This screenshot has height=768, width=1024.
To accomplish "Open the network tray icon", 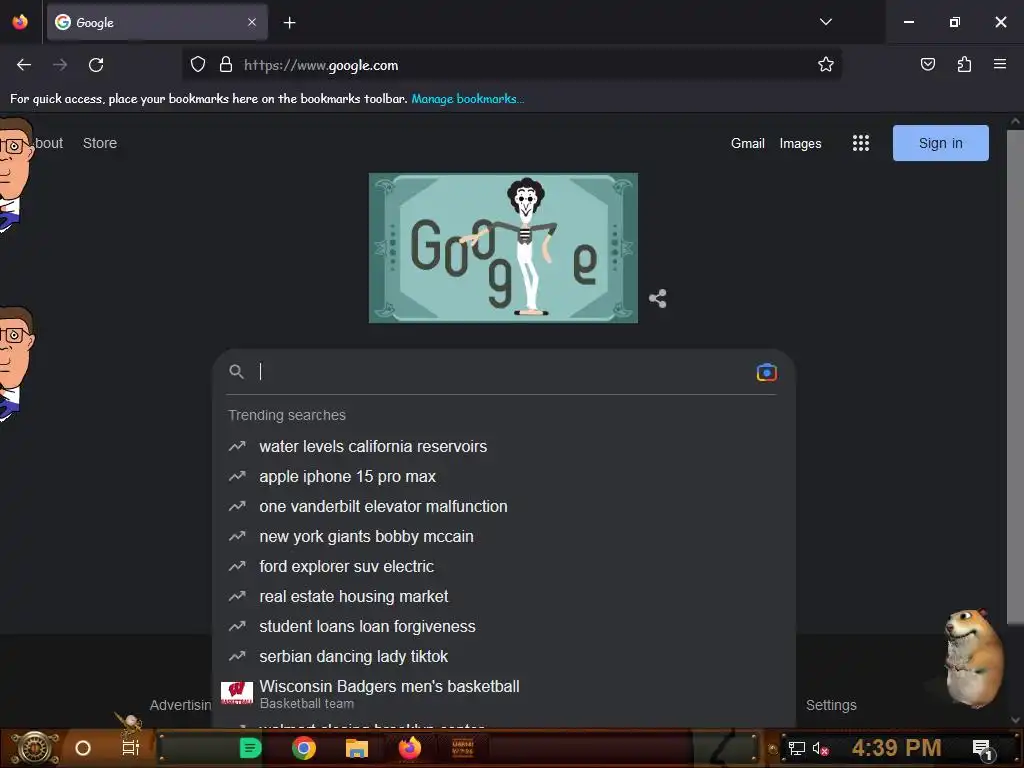I will click(x=797, y=749).
